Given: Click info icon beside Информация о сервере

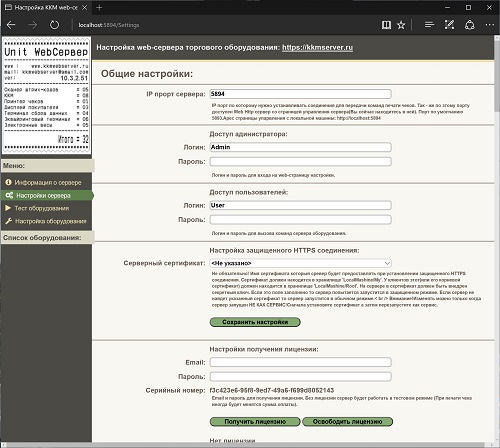Looking at the screenshot, I should (x=8, y=182).
